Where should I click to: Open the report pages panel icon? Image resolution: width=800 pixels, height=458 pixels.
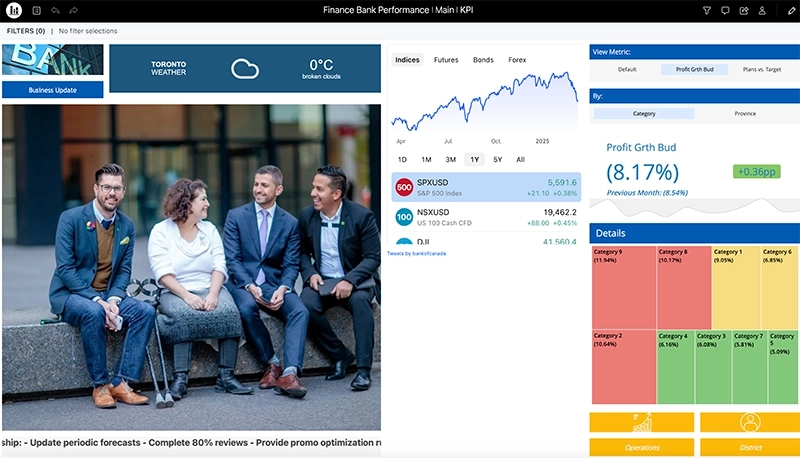pos(36,10)
